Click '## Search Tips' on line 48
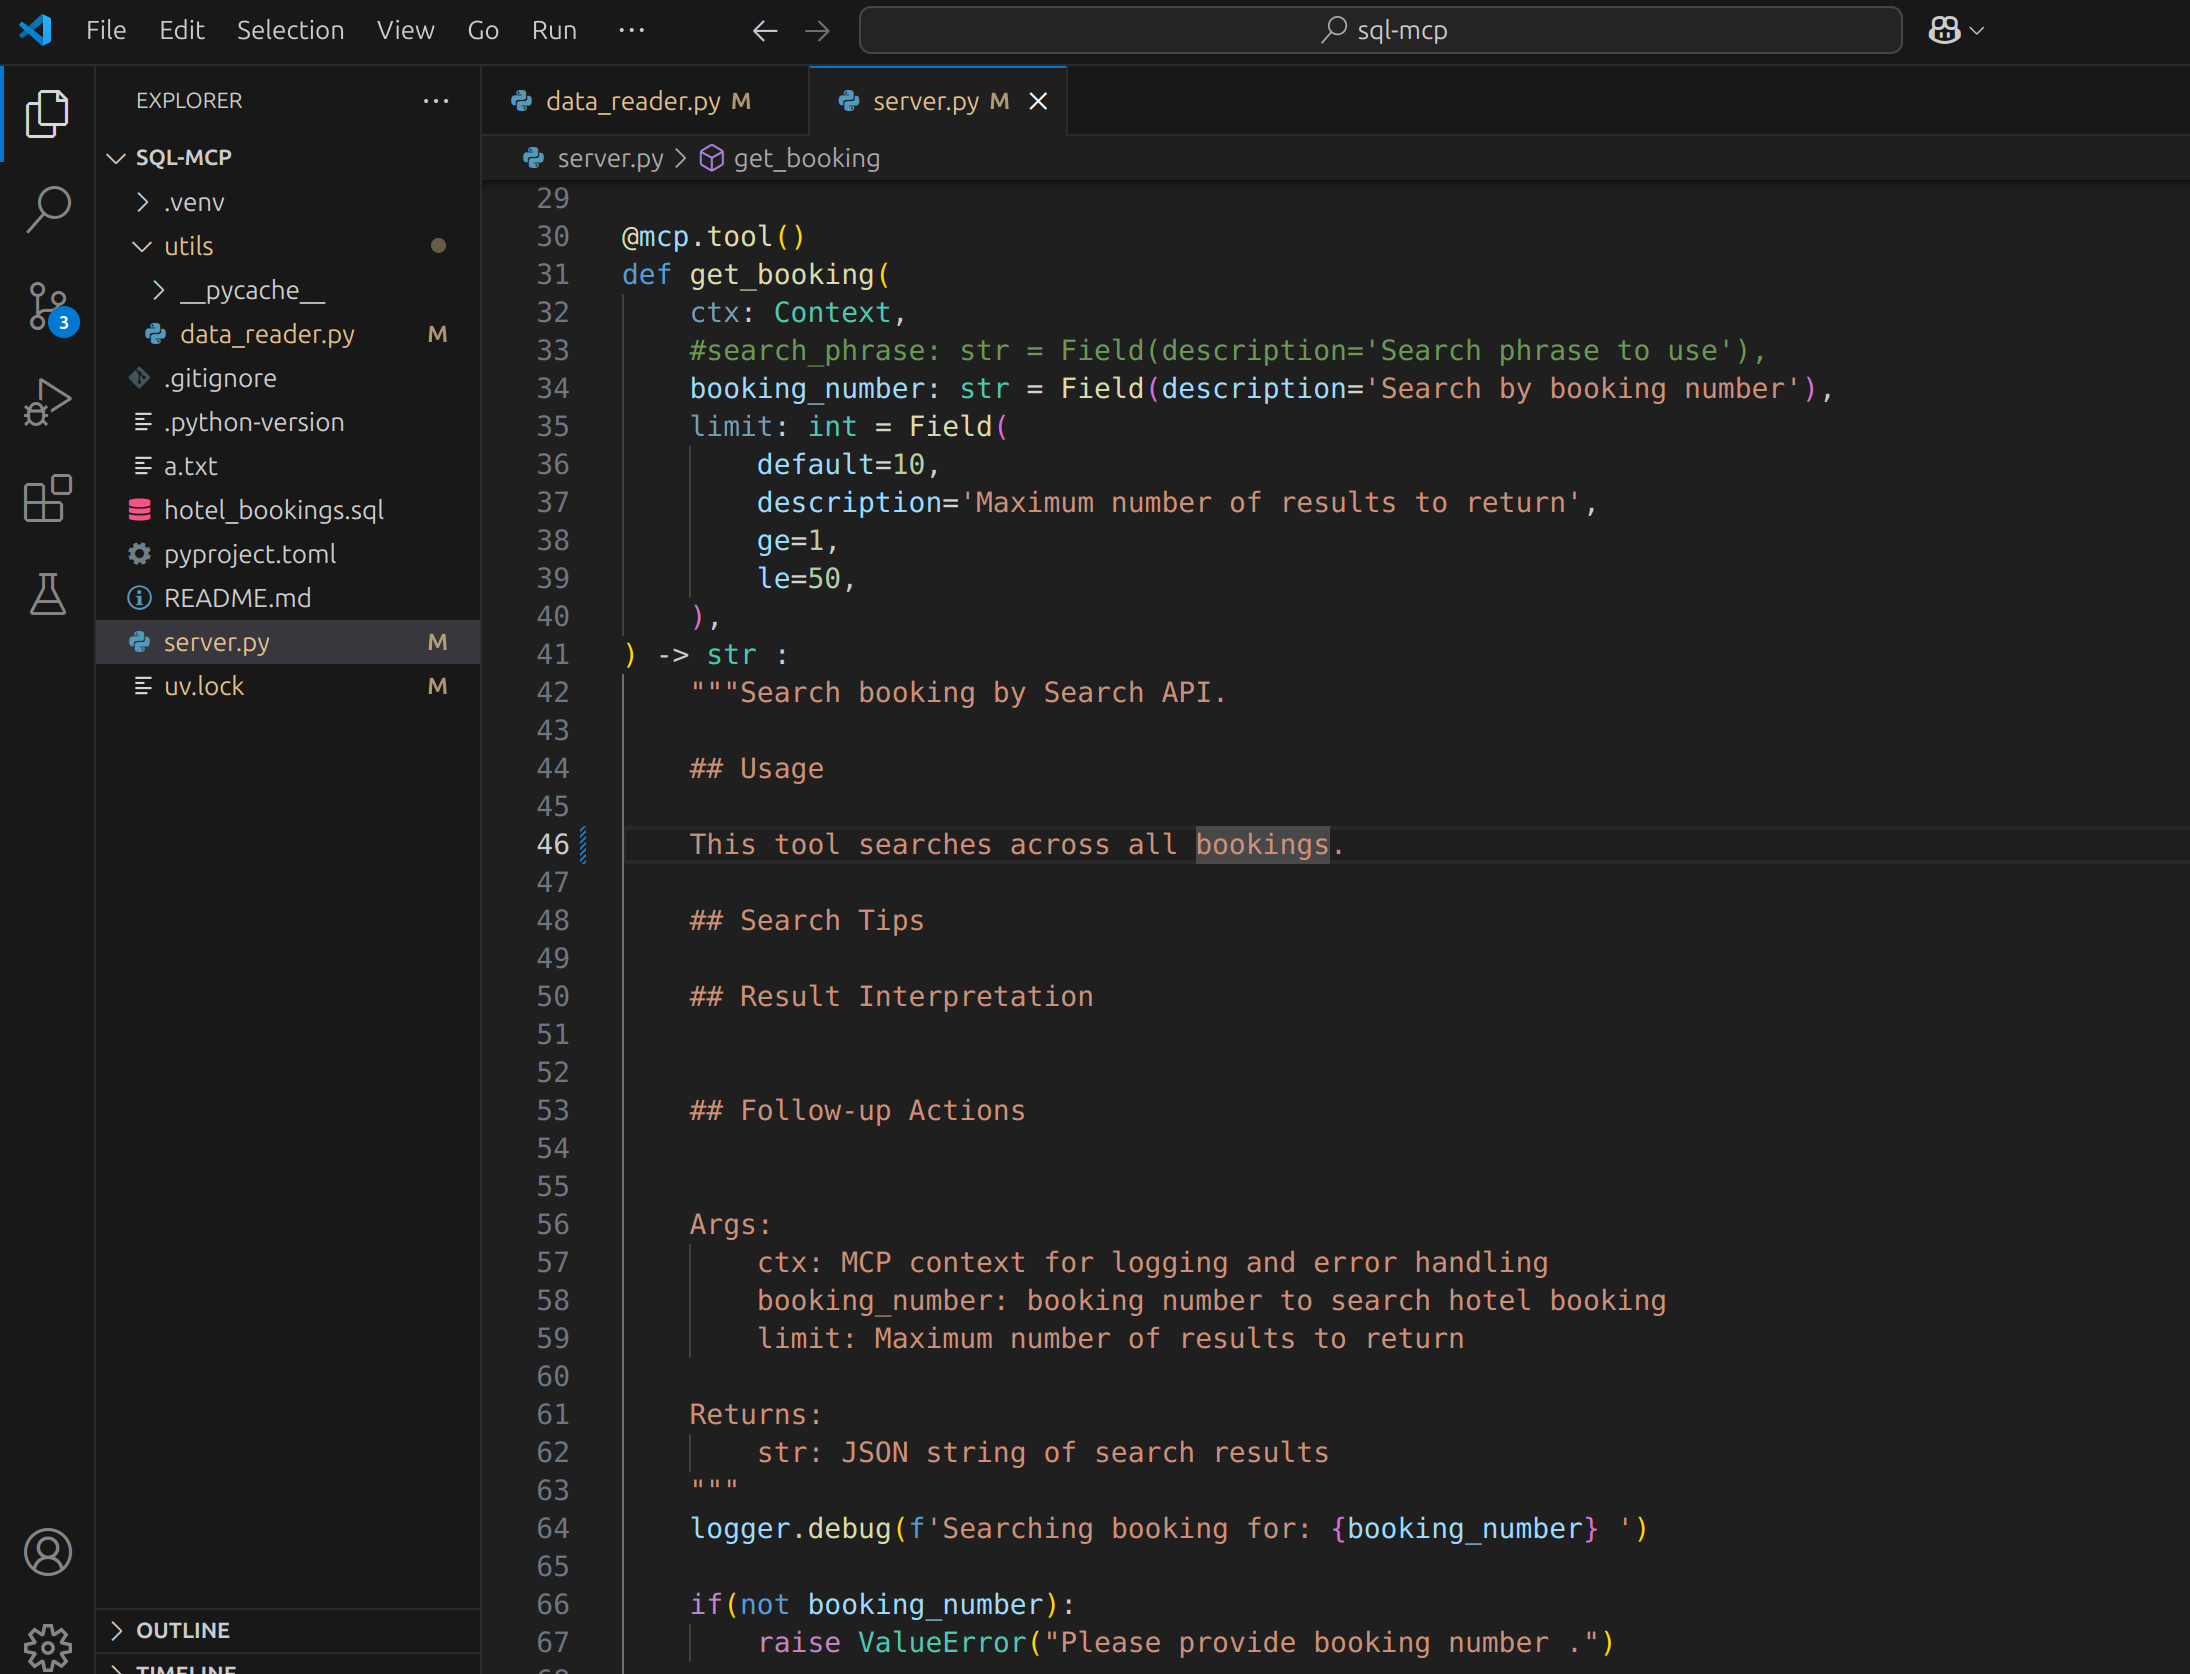Image resolution: width=2190 pixels, height=1674 pixels. click(x=806, y=920)
